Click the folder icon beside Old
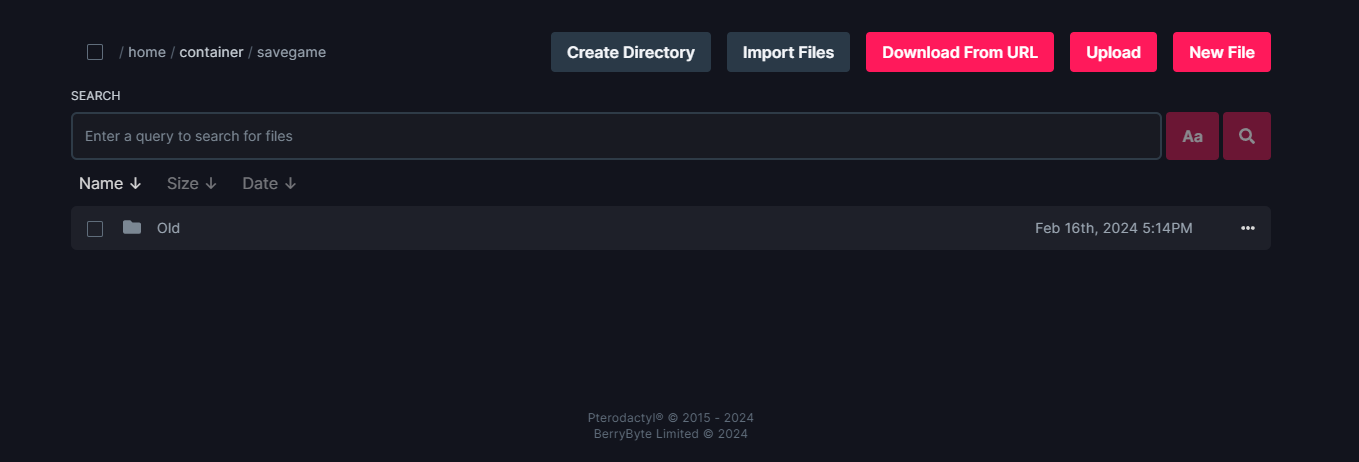Screen dimensions: 1359x462 [132, 228]
